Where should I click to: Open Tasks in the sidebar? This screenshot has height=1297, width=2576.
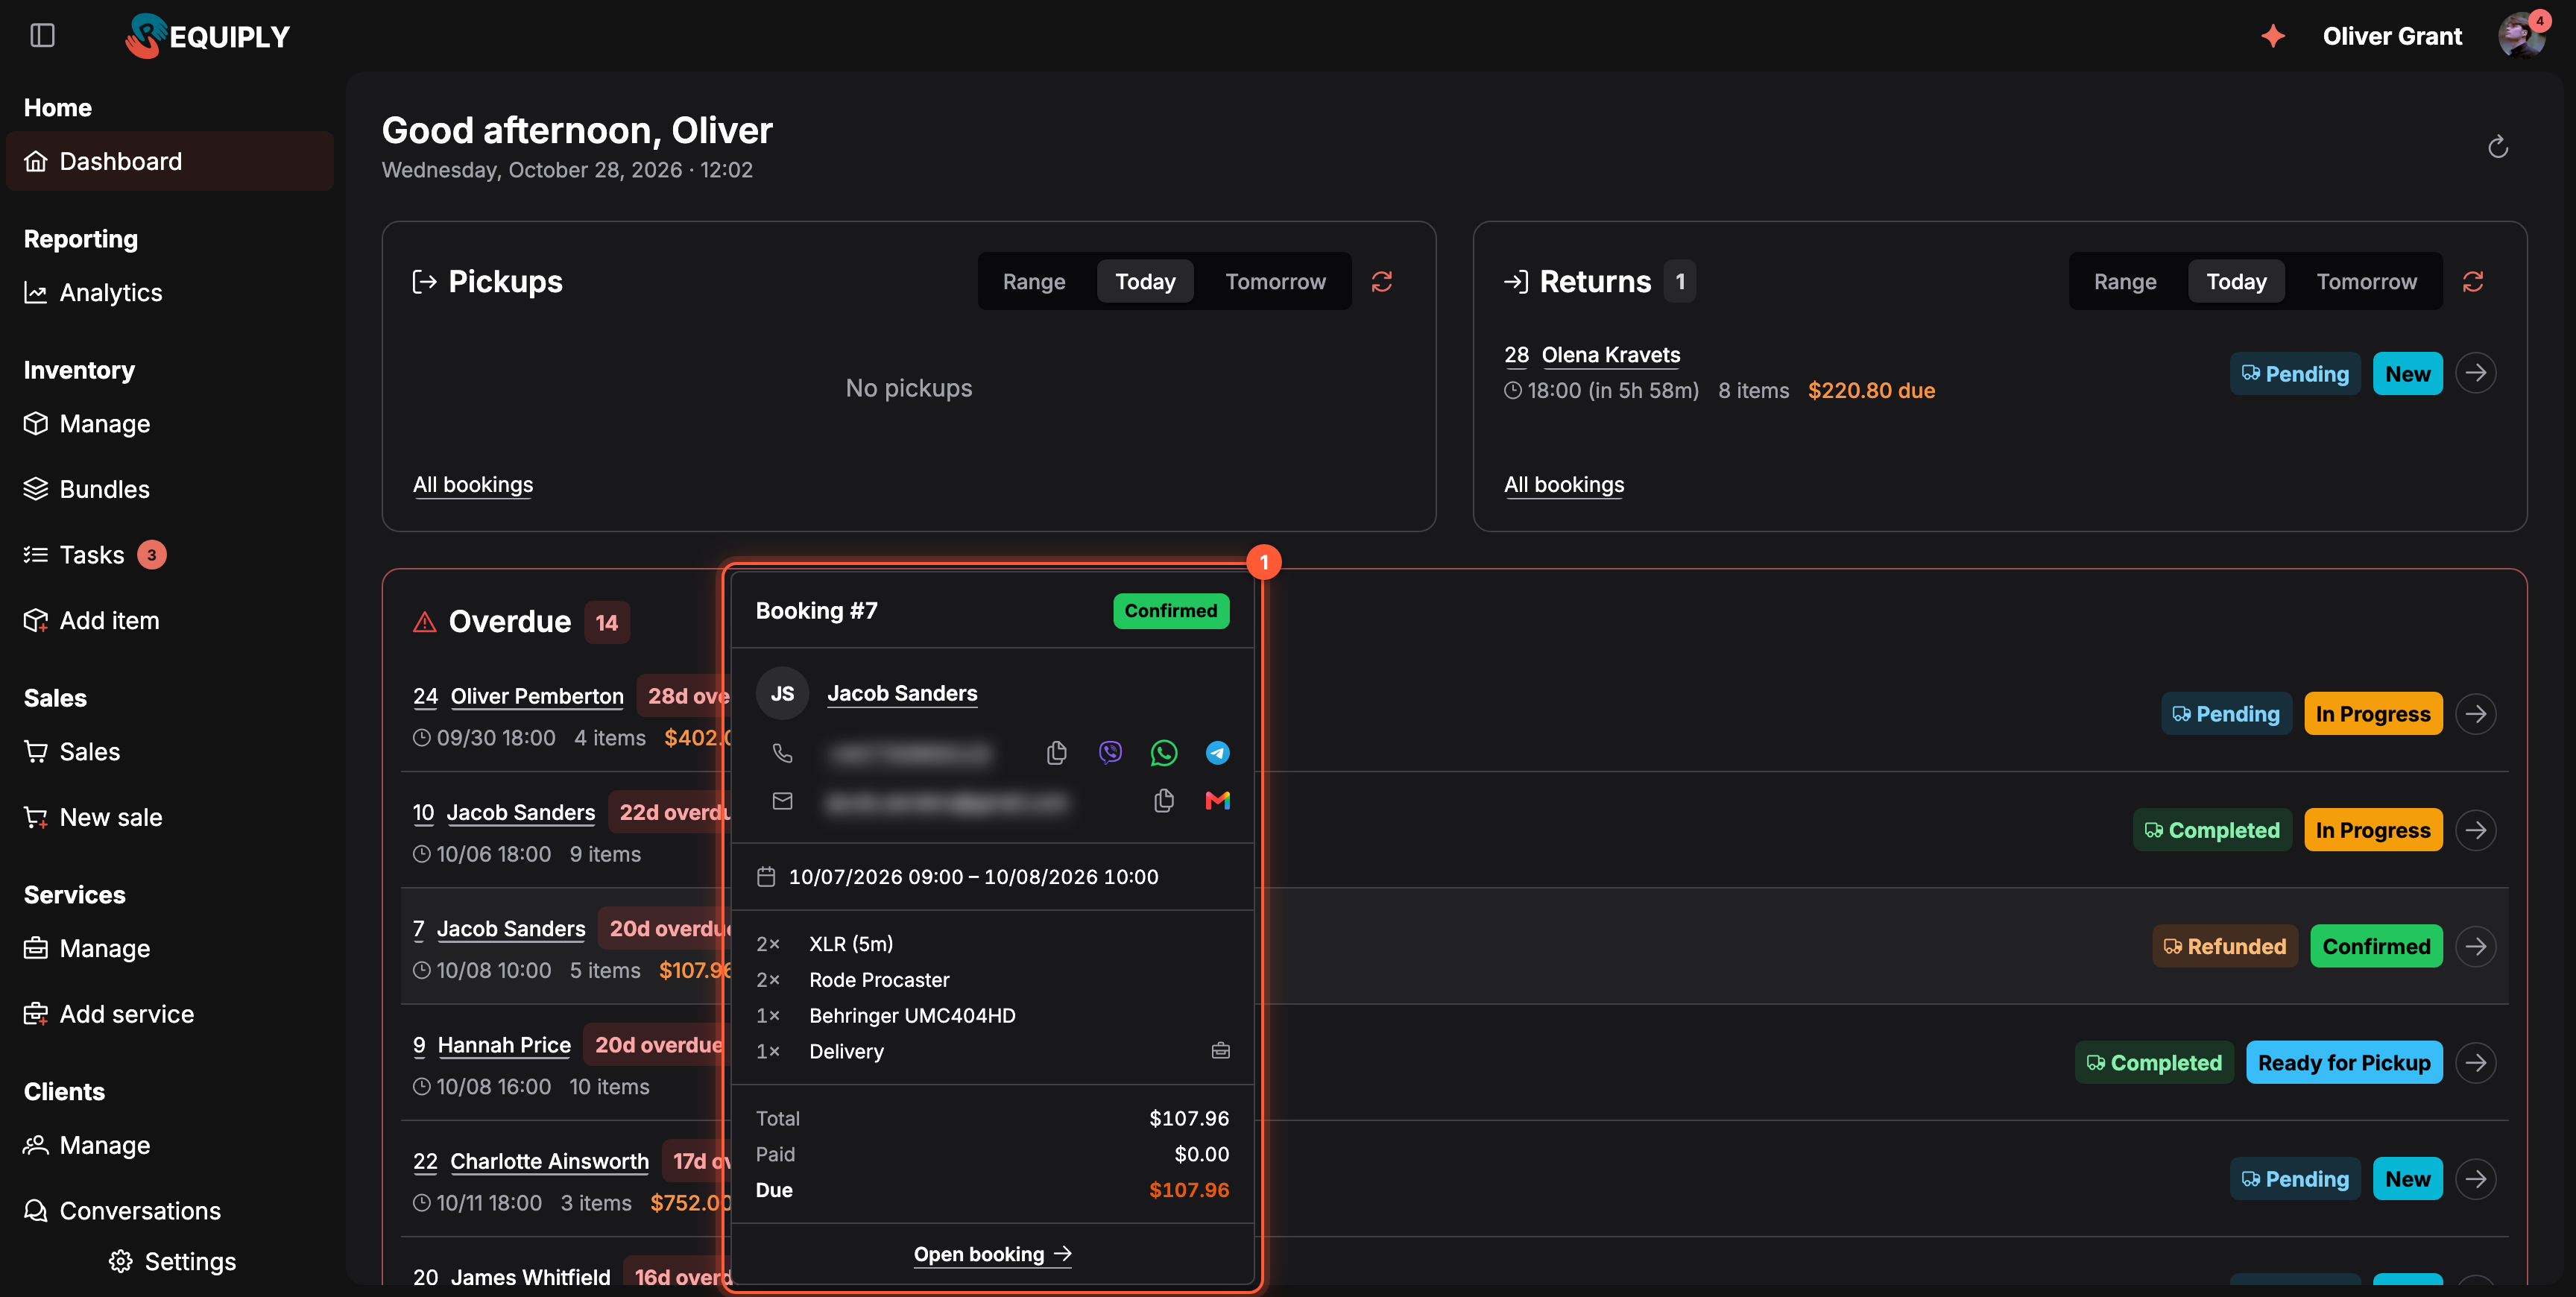coord(92,555)
